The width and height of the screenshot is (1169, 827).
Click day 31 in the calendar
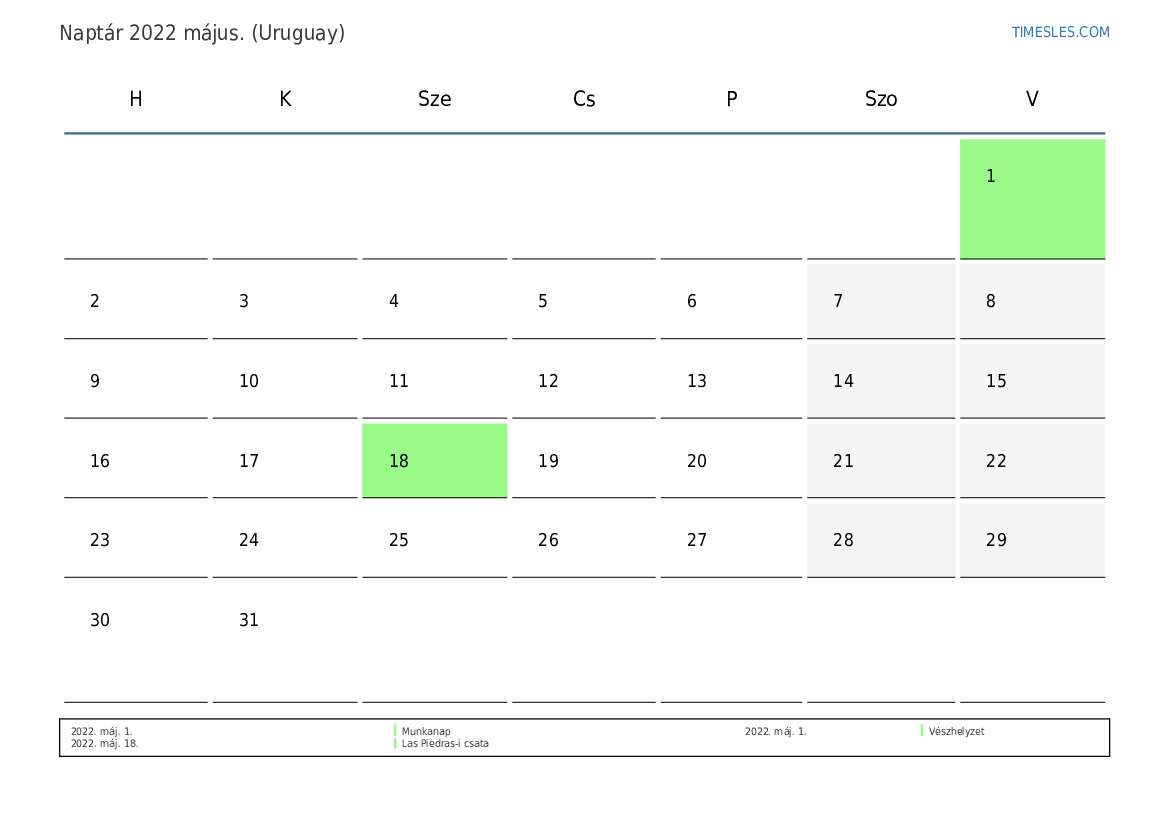(285, 642)
